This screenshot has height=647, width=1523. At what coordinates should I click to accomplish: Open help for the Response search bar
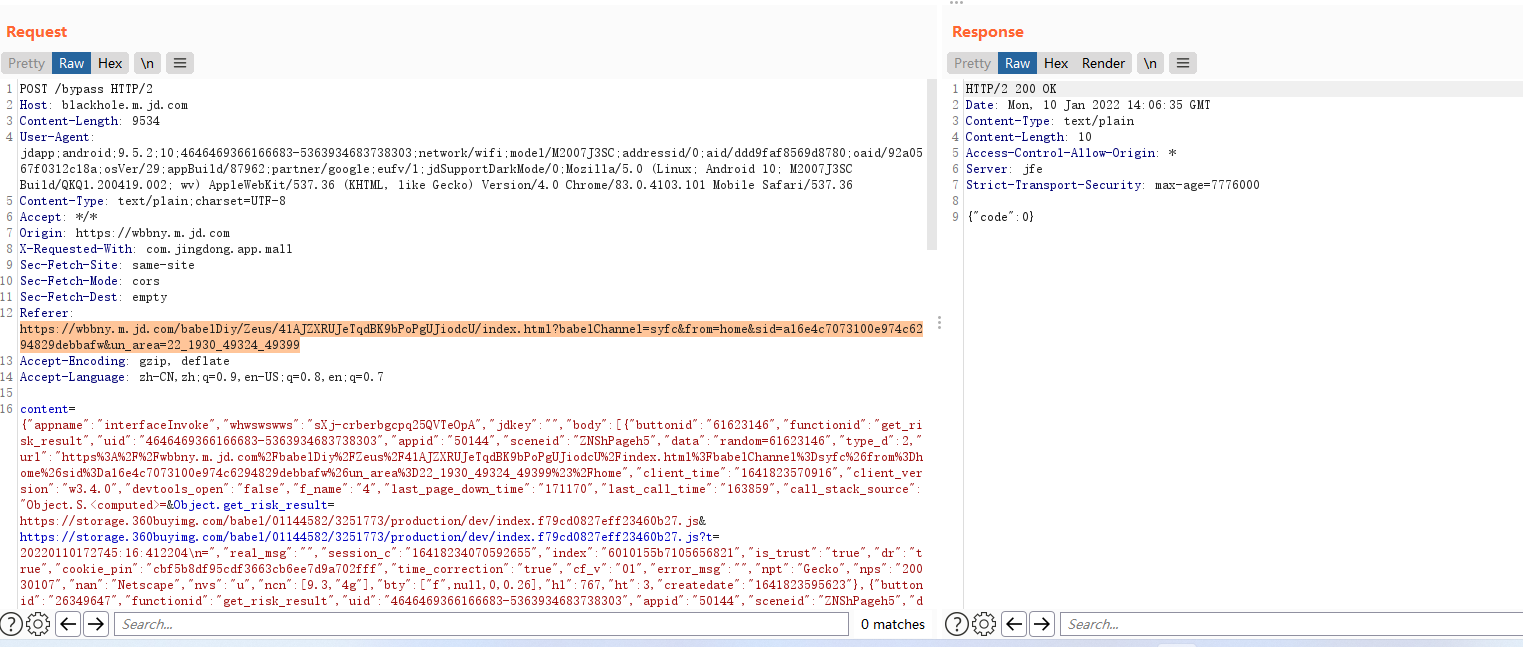coord(957,624)
